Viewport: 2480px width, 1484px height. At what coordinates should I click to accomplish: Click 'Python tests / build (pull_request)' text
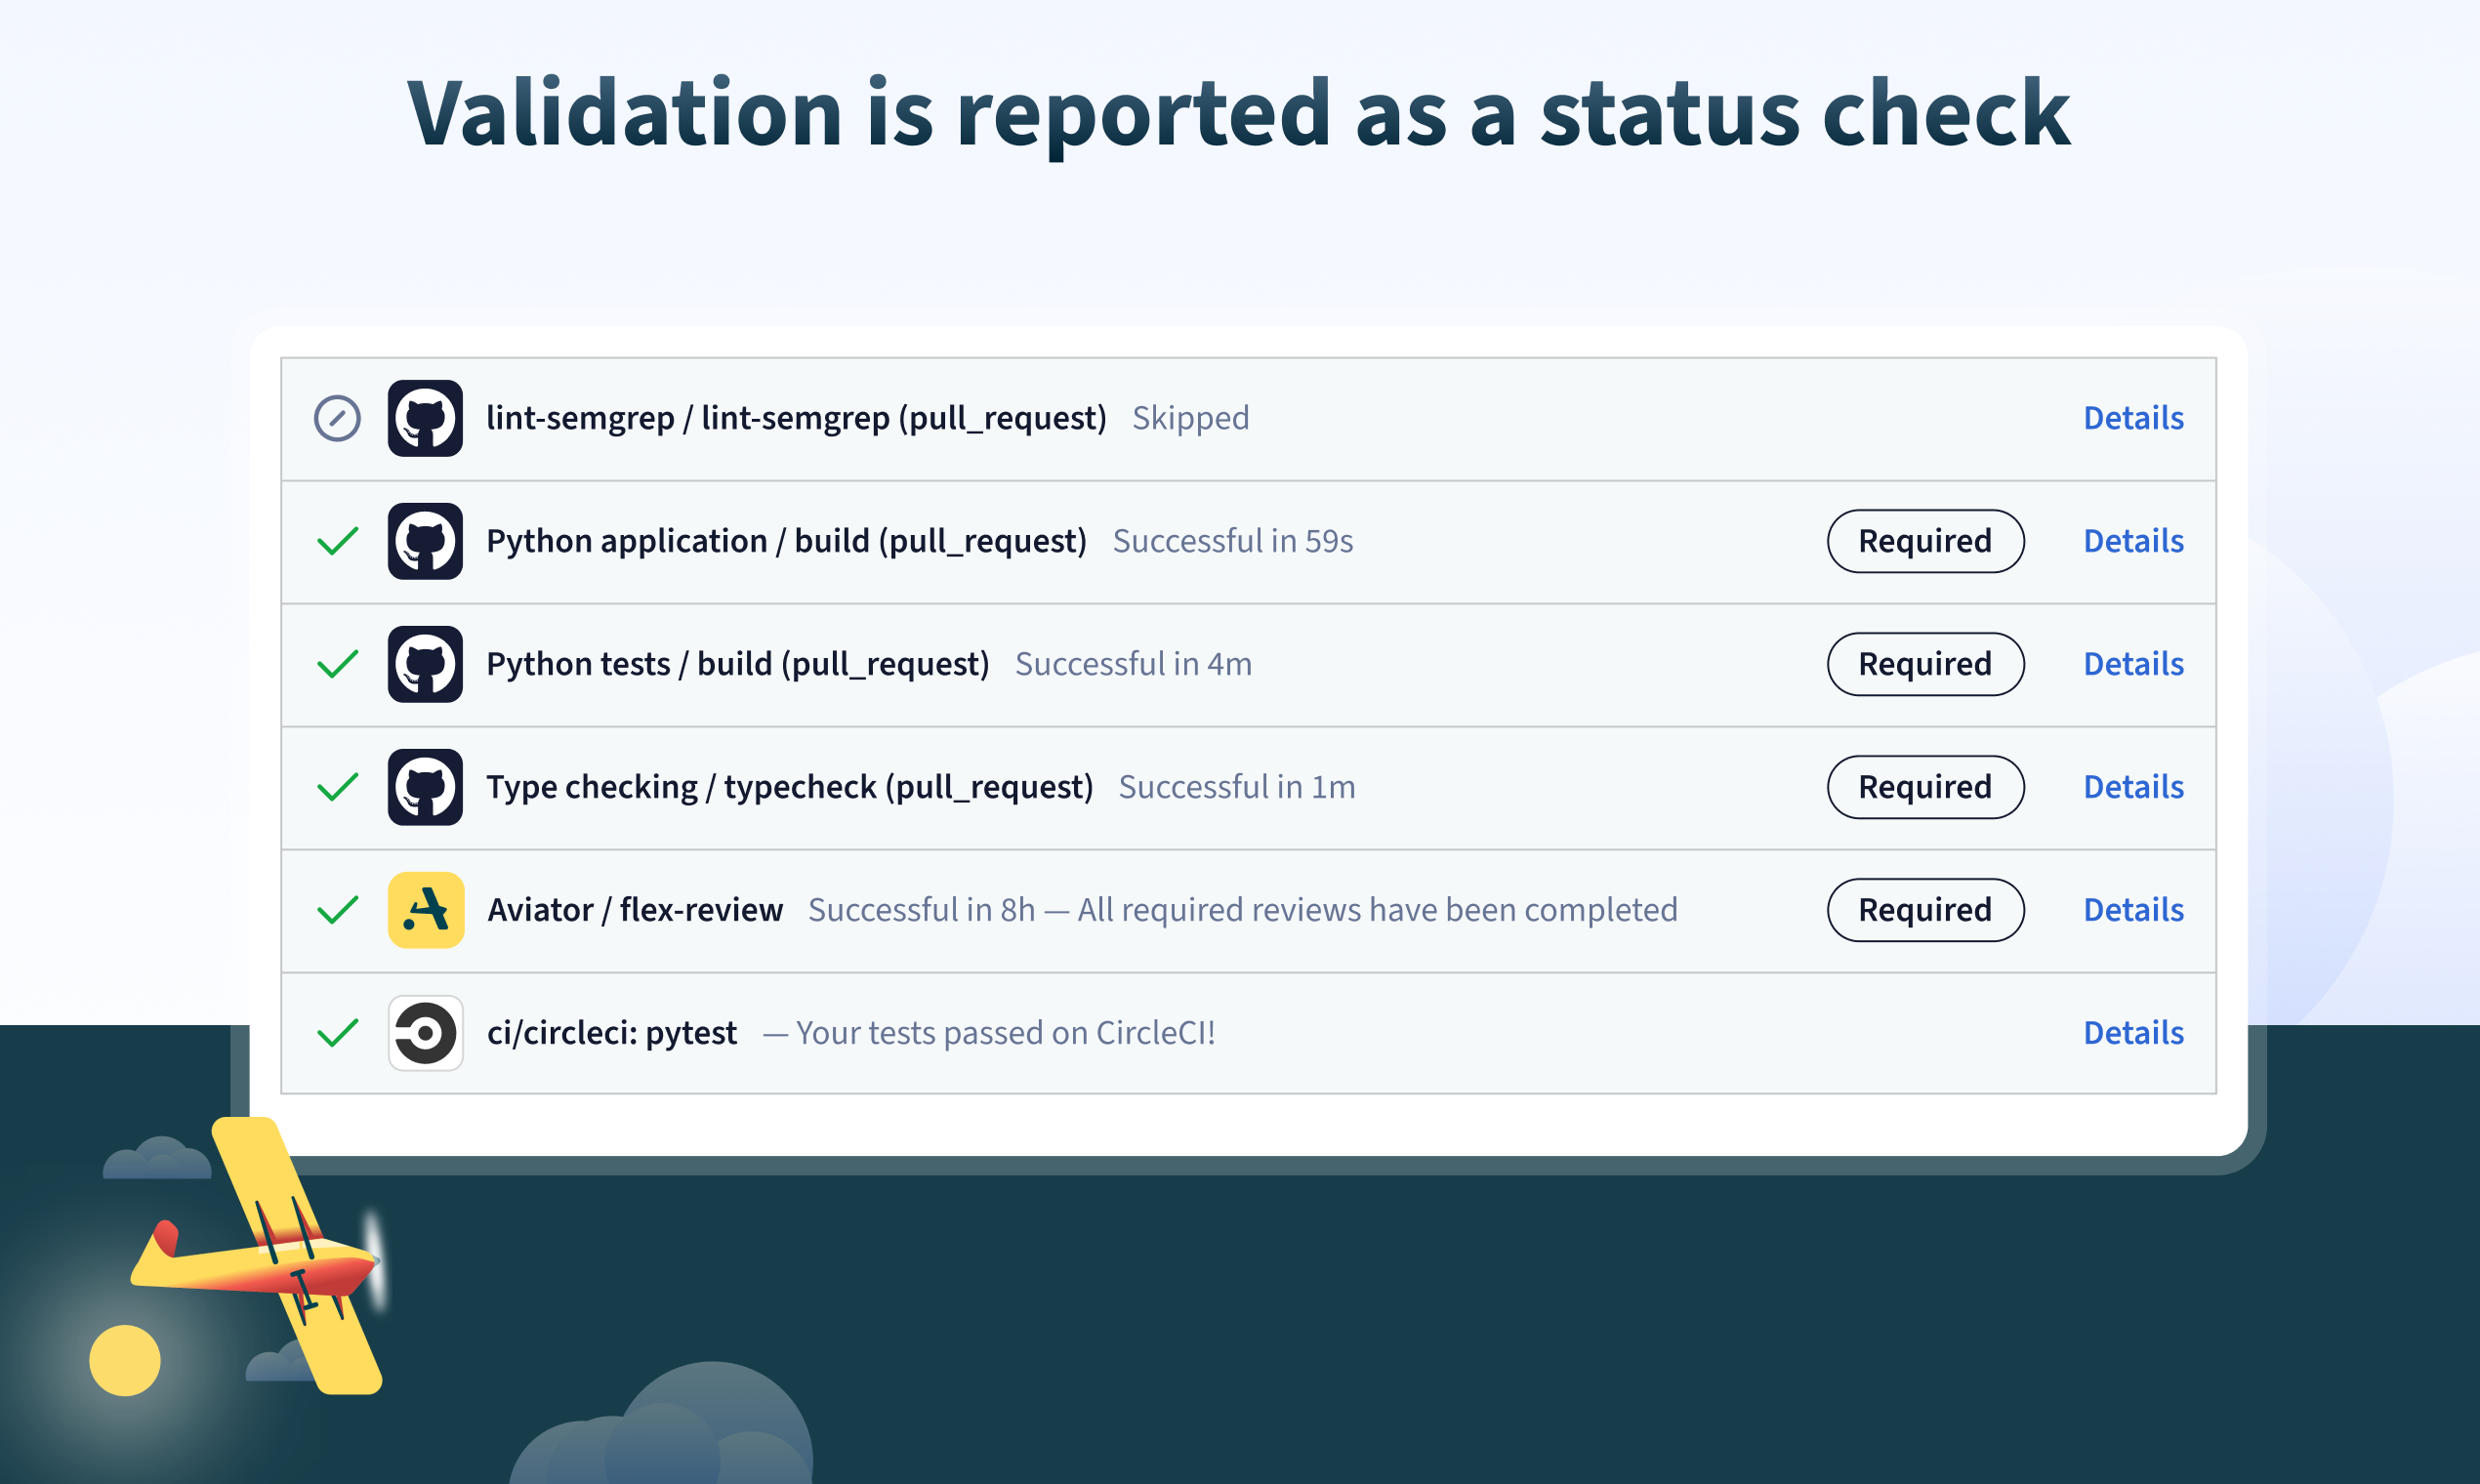click(x=737, y=665)
